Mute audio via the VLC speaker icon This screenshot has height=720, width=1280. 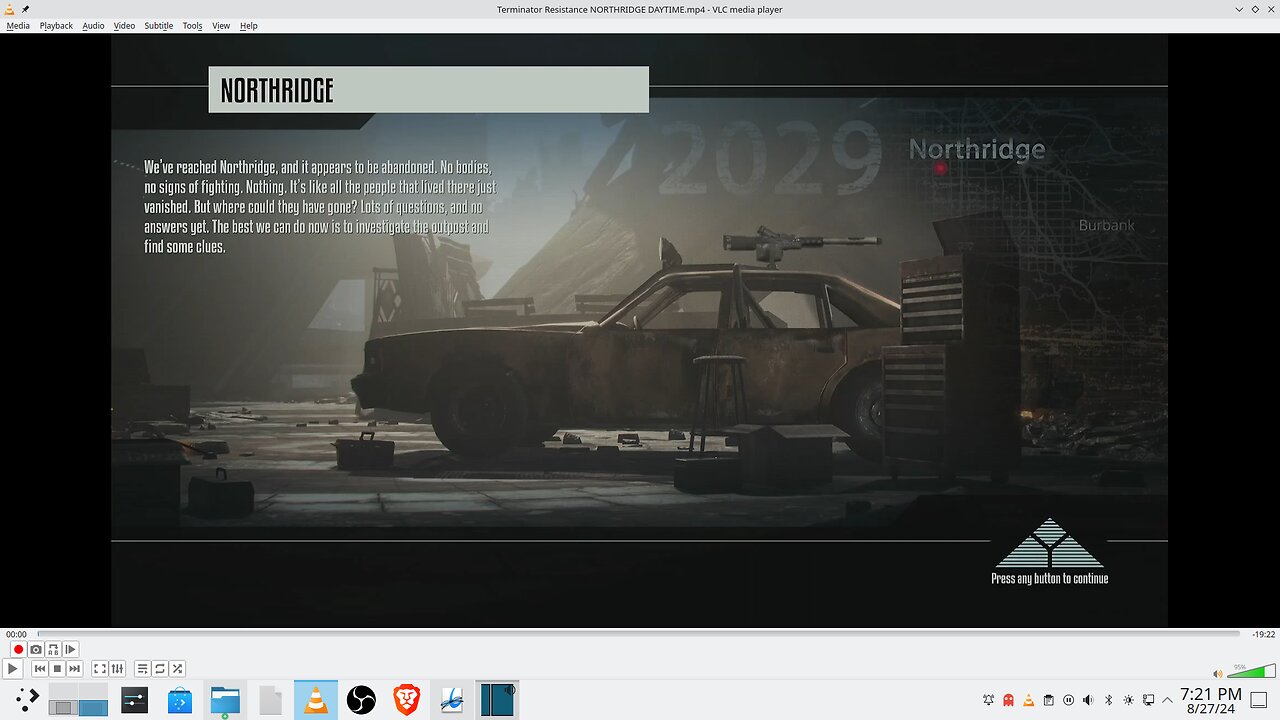(x=1218, y=673)
